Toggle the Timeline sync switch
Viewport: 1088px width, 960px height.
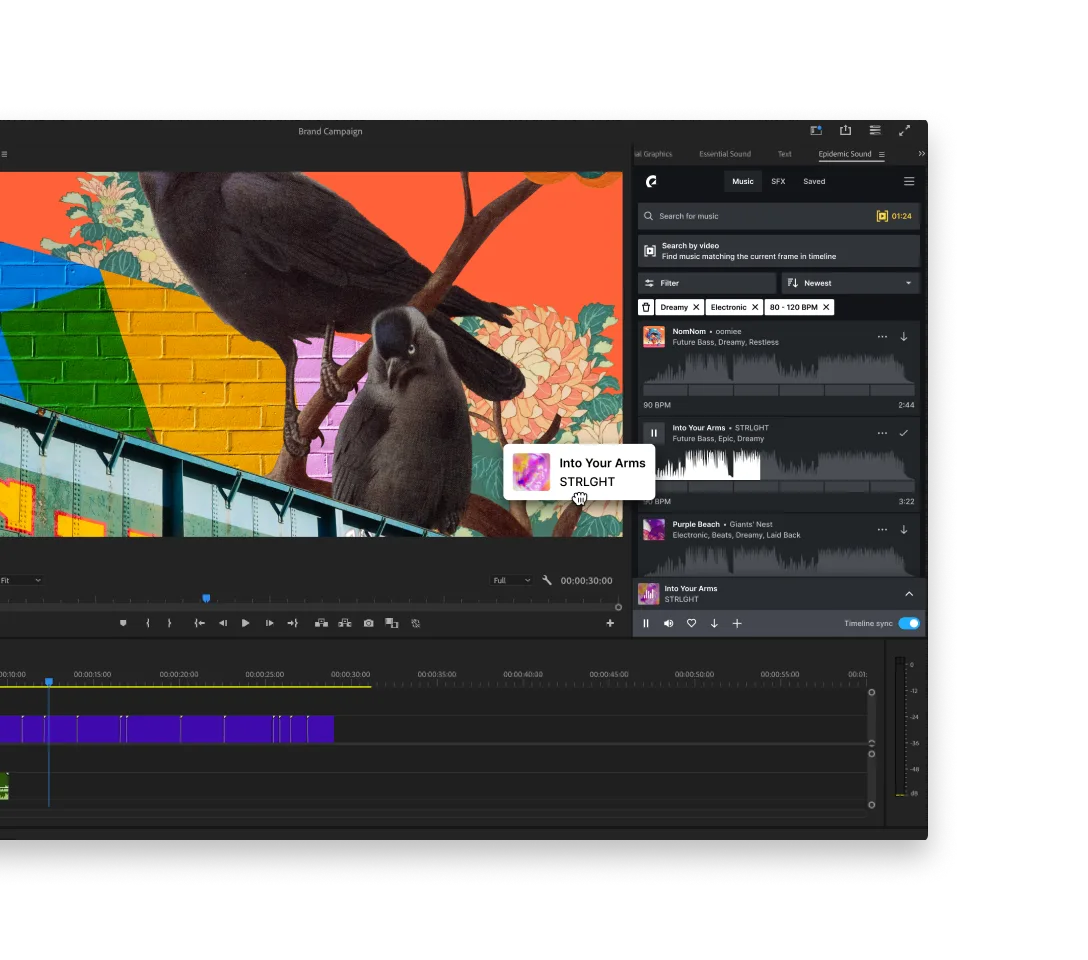coord(909,623)
